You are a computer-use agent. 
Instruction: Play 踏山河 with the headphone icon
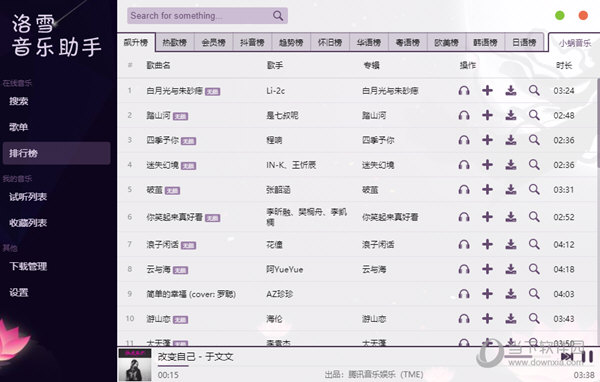[464, 115]
